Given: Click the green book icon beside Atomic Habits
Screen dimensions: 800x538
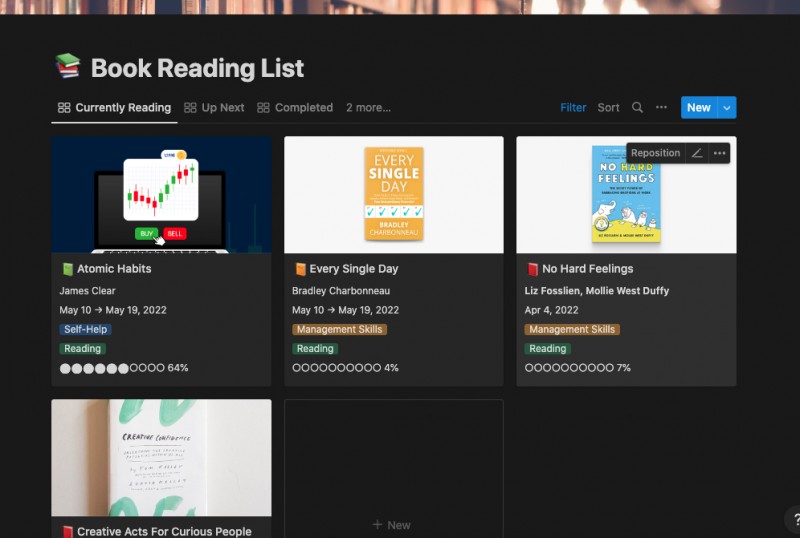Looking at the screenshot, I should [x=67, y=269].
